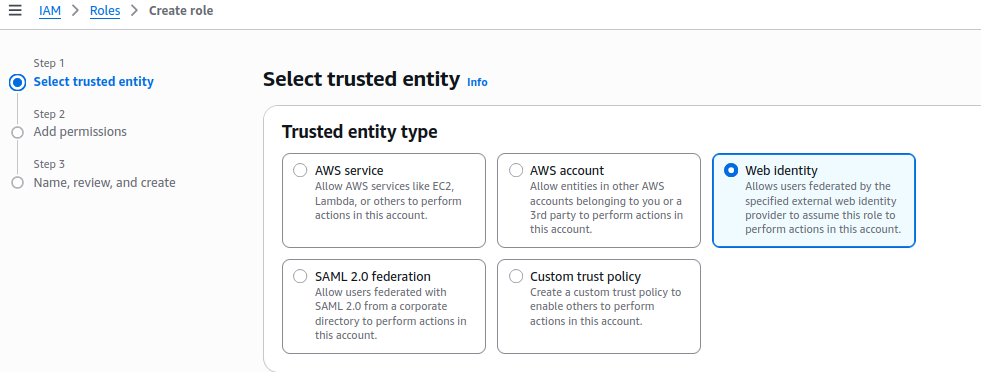Select AWS account radio button

516,170
